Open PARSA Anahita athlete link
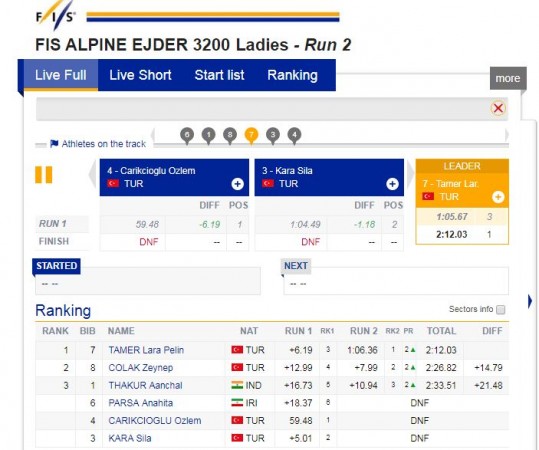 coord(141,403)
